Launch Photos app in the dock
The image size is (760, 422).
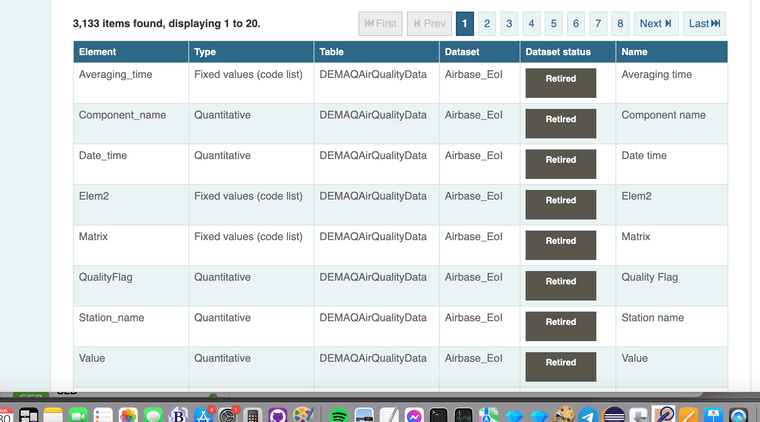128,415
